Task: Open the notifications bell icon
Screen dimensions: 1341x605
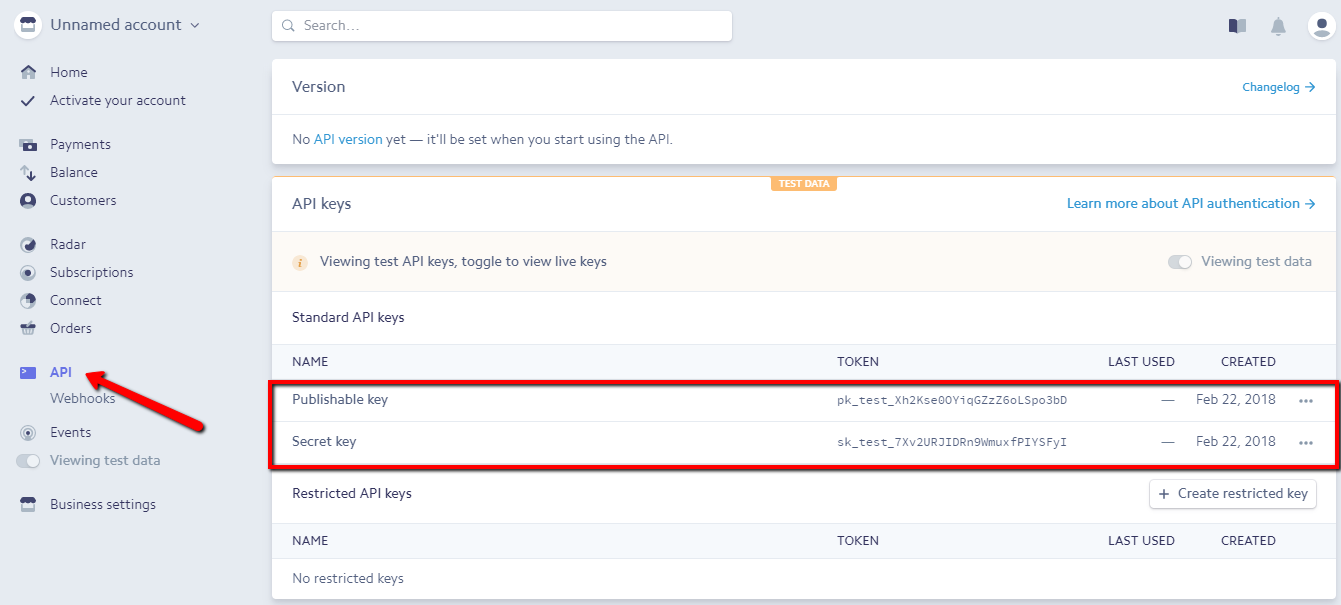Action: [x=1278, y=26]
